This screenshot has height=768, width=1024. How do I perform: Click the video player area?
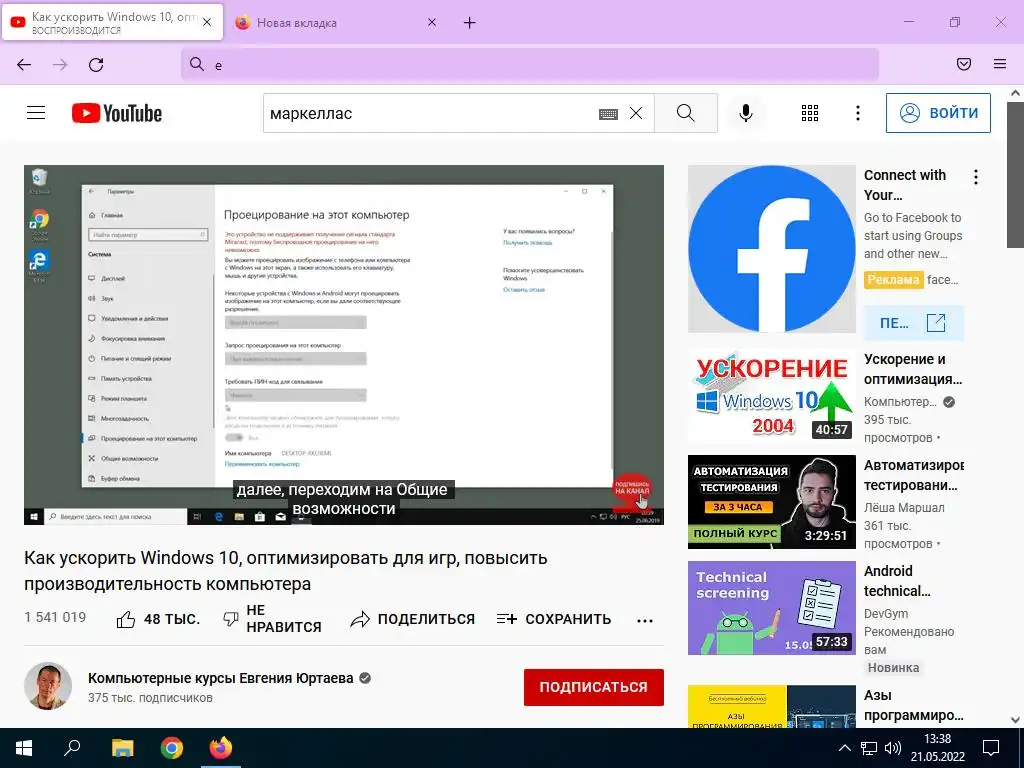pyautogui.click(x=344, y=345)
